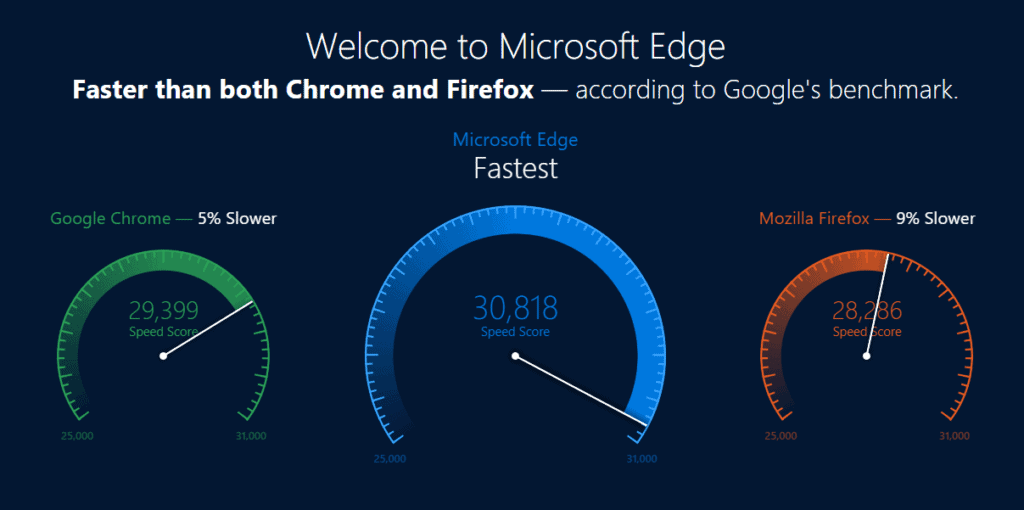The width and height of the screenshot is (1024, 510).
Task: Click the 25,000 minimum label on the Edge gauge
Action: 390,460
